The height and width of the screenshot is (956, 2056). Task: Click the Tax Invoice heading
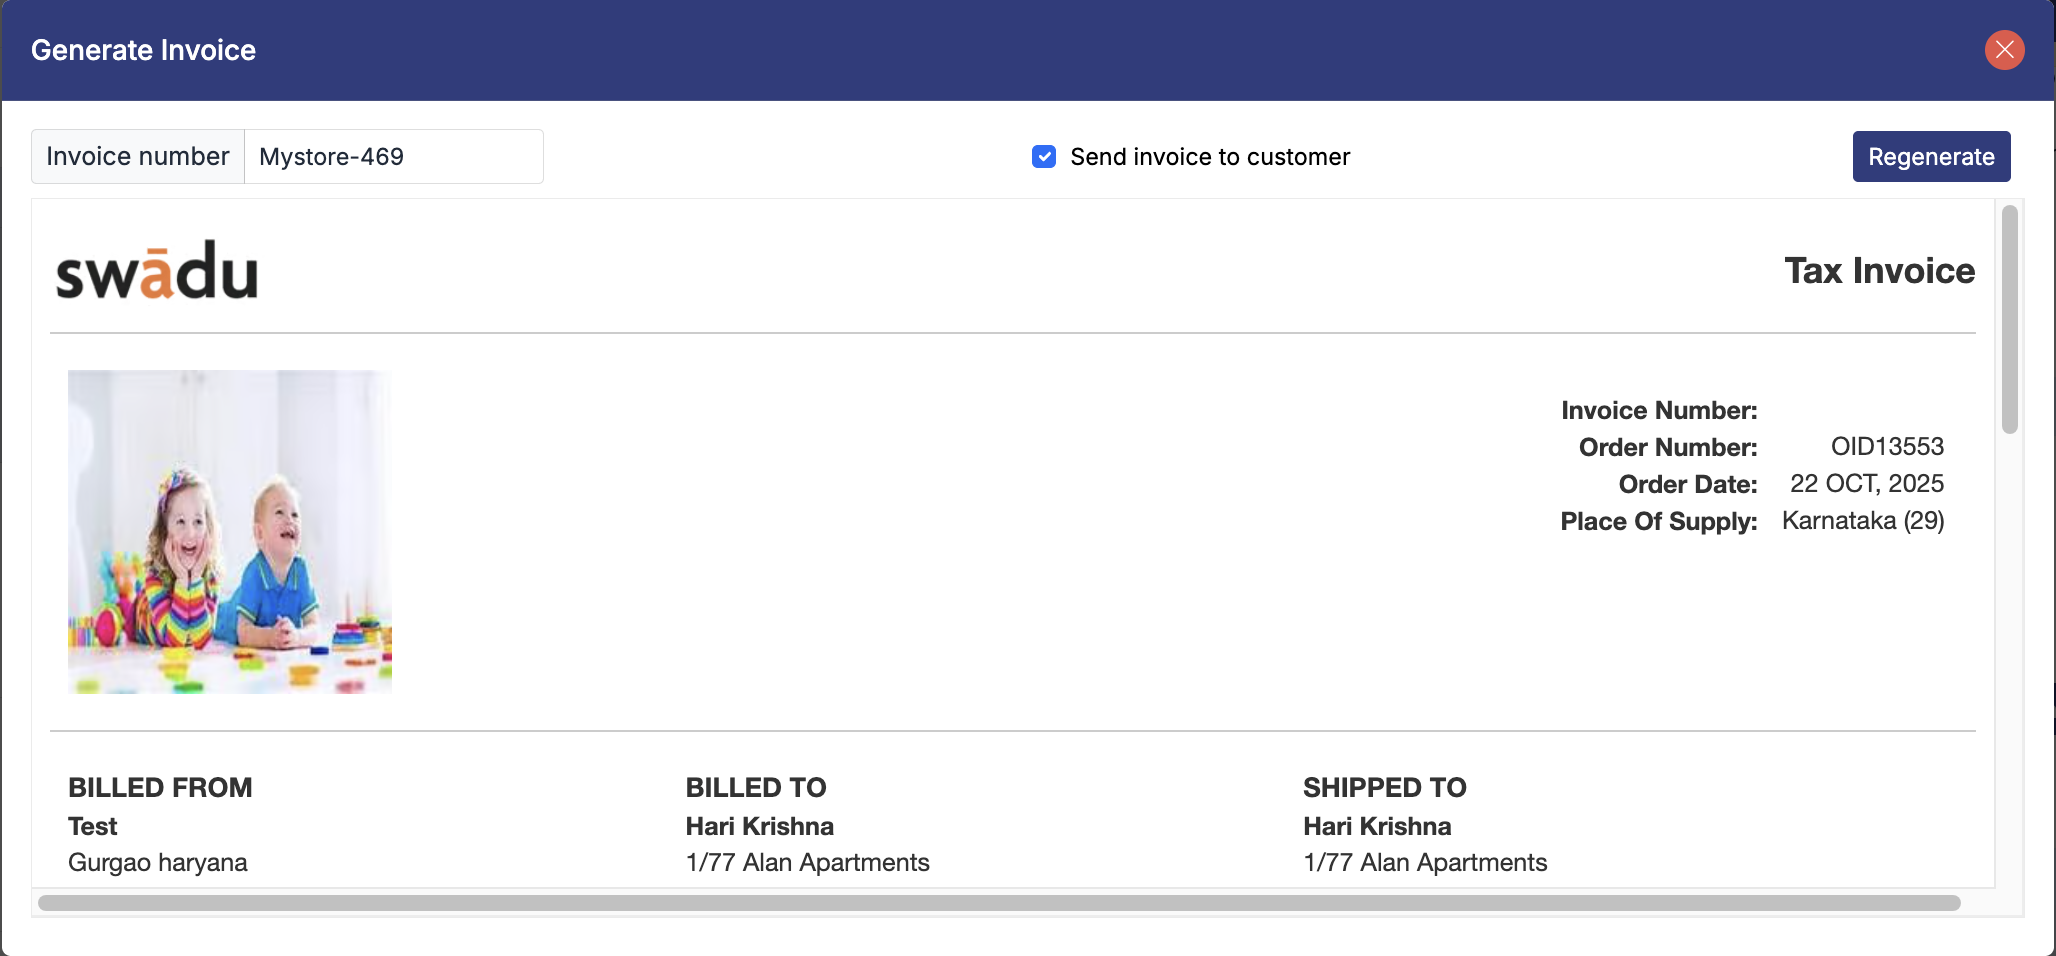coord(1879,271)
